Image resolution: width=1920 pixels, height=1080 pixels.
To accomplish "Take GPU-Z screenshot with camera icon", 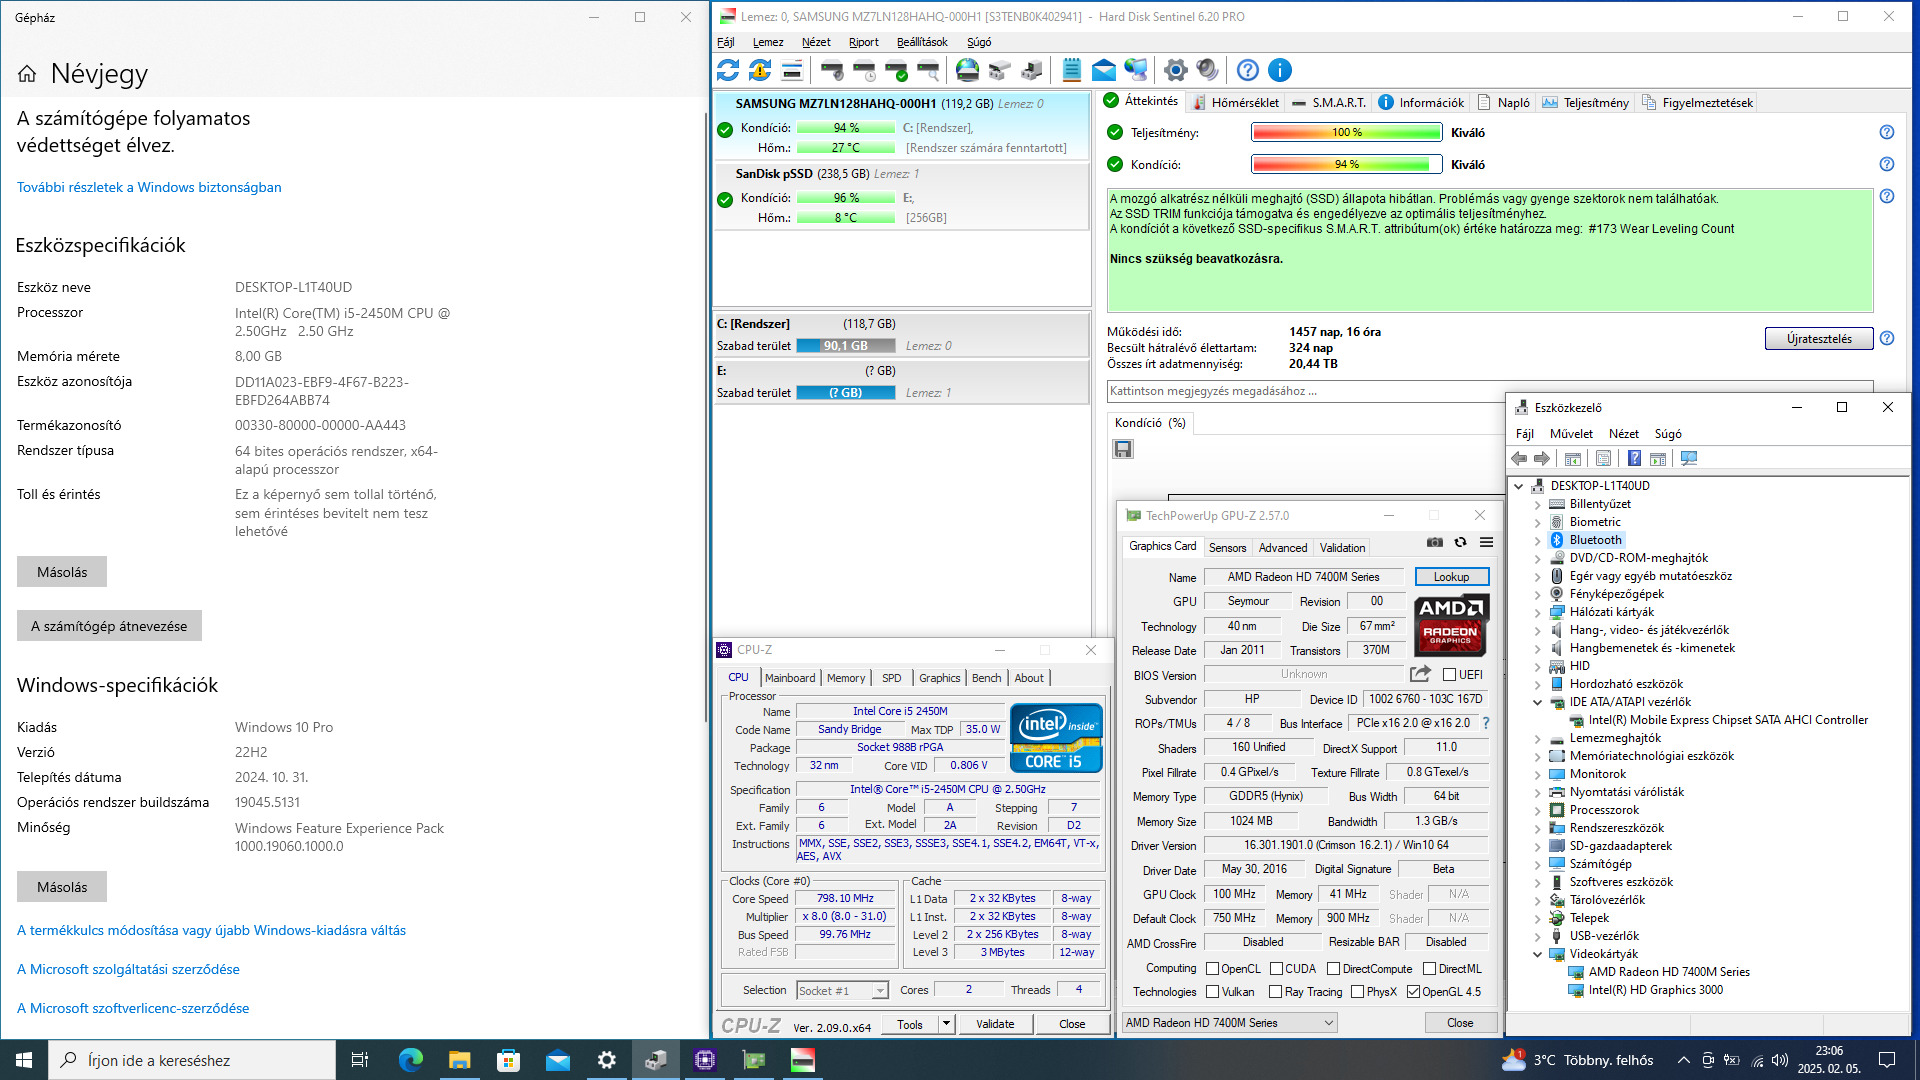I will 1434,542.
